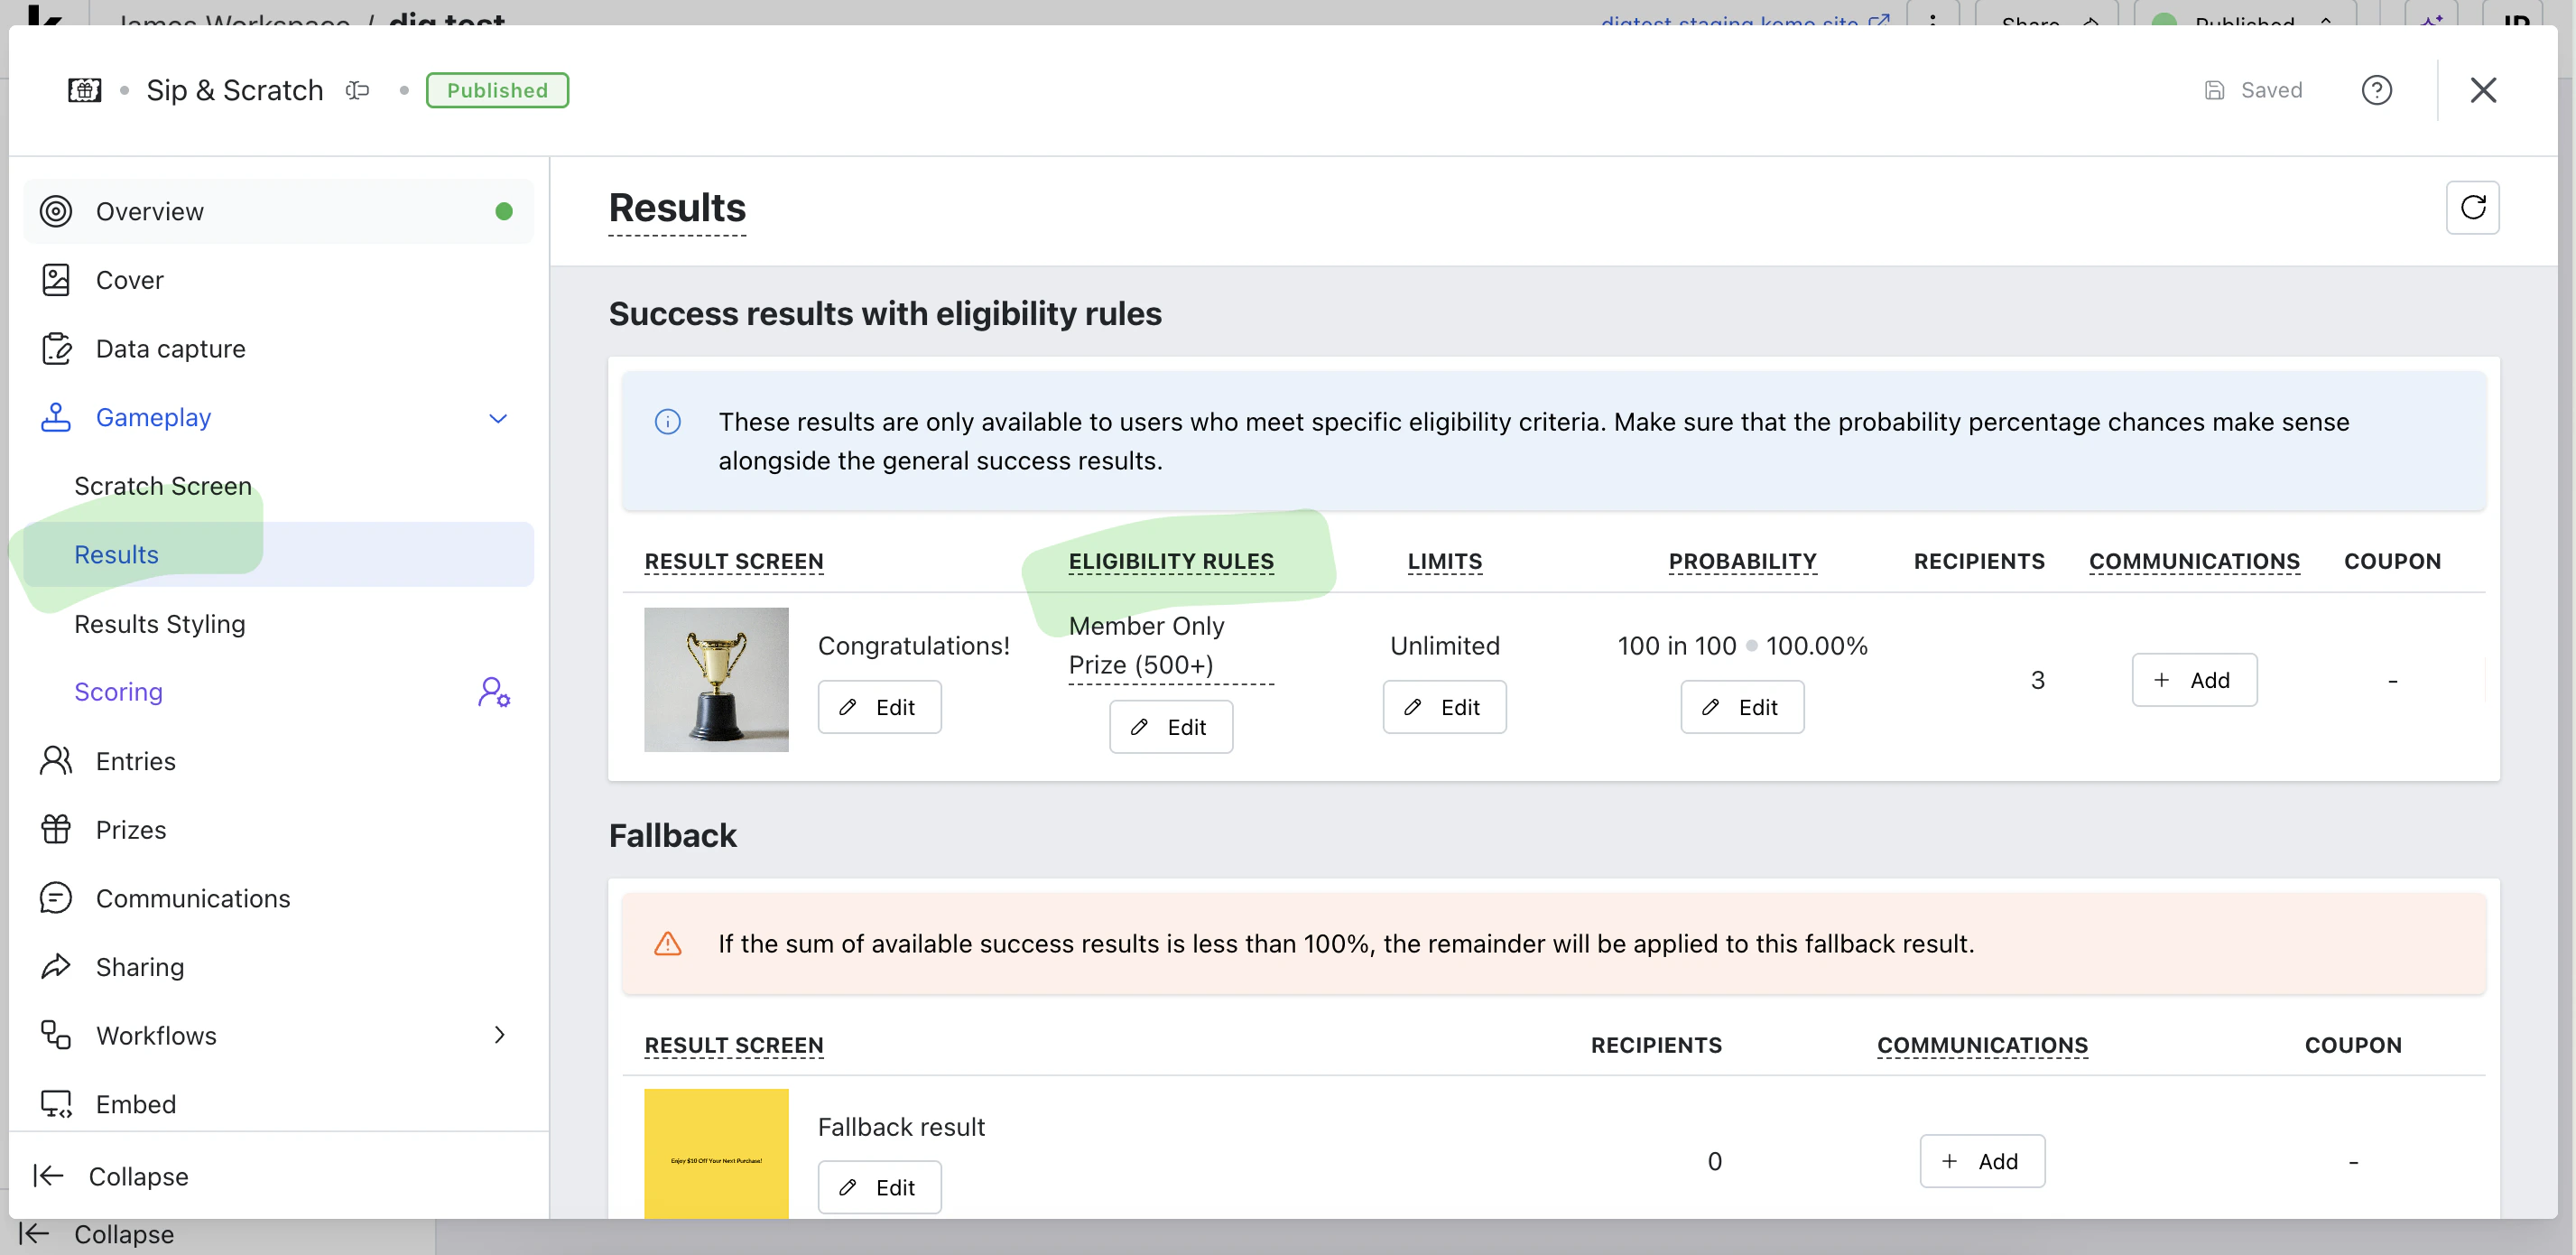The width and height of the screenshot is (2576, 1255).
Task: Collapse the Gameplay menu chevron
Action: 498,418
